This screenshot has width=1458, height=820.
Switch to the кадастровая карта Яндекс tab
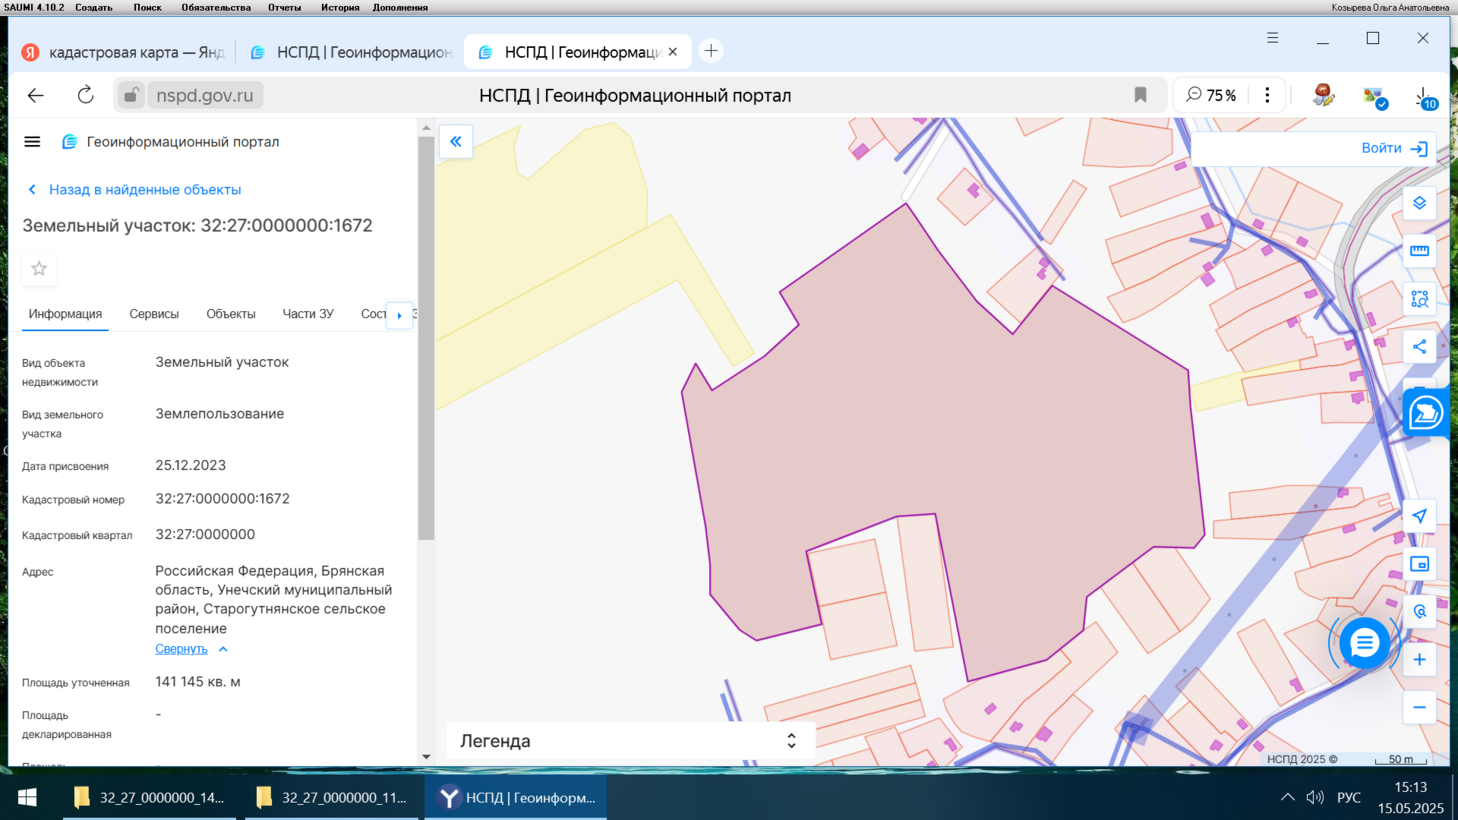(x=123, y=52)
